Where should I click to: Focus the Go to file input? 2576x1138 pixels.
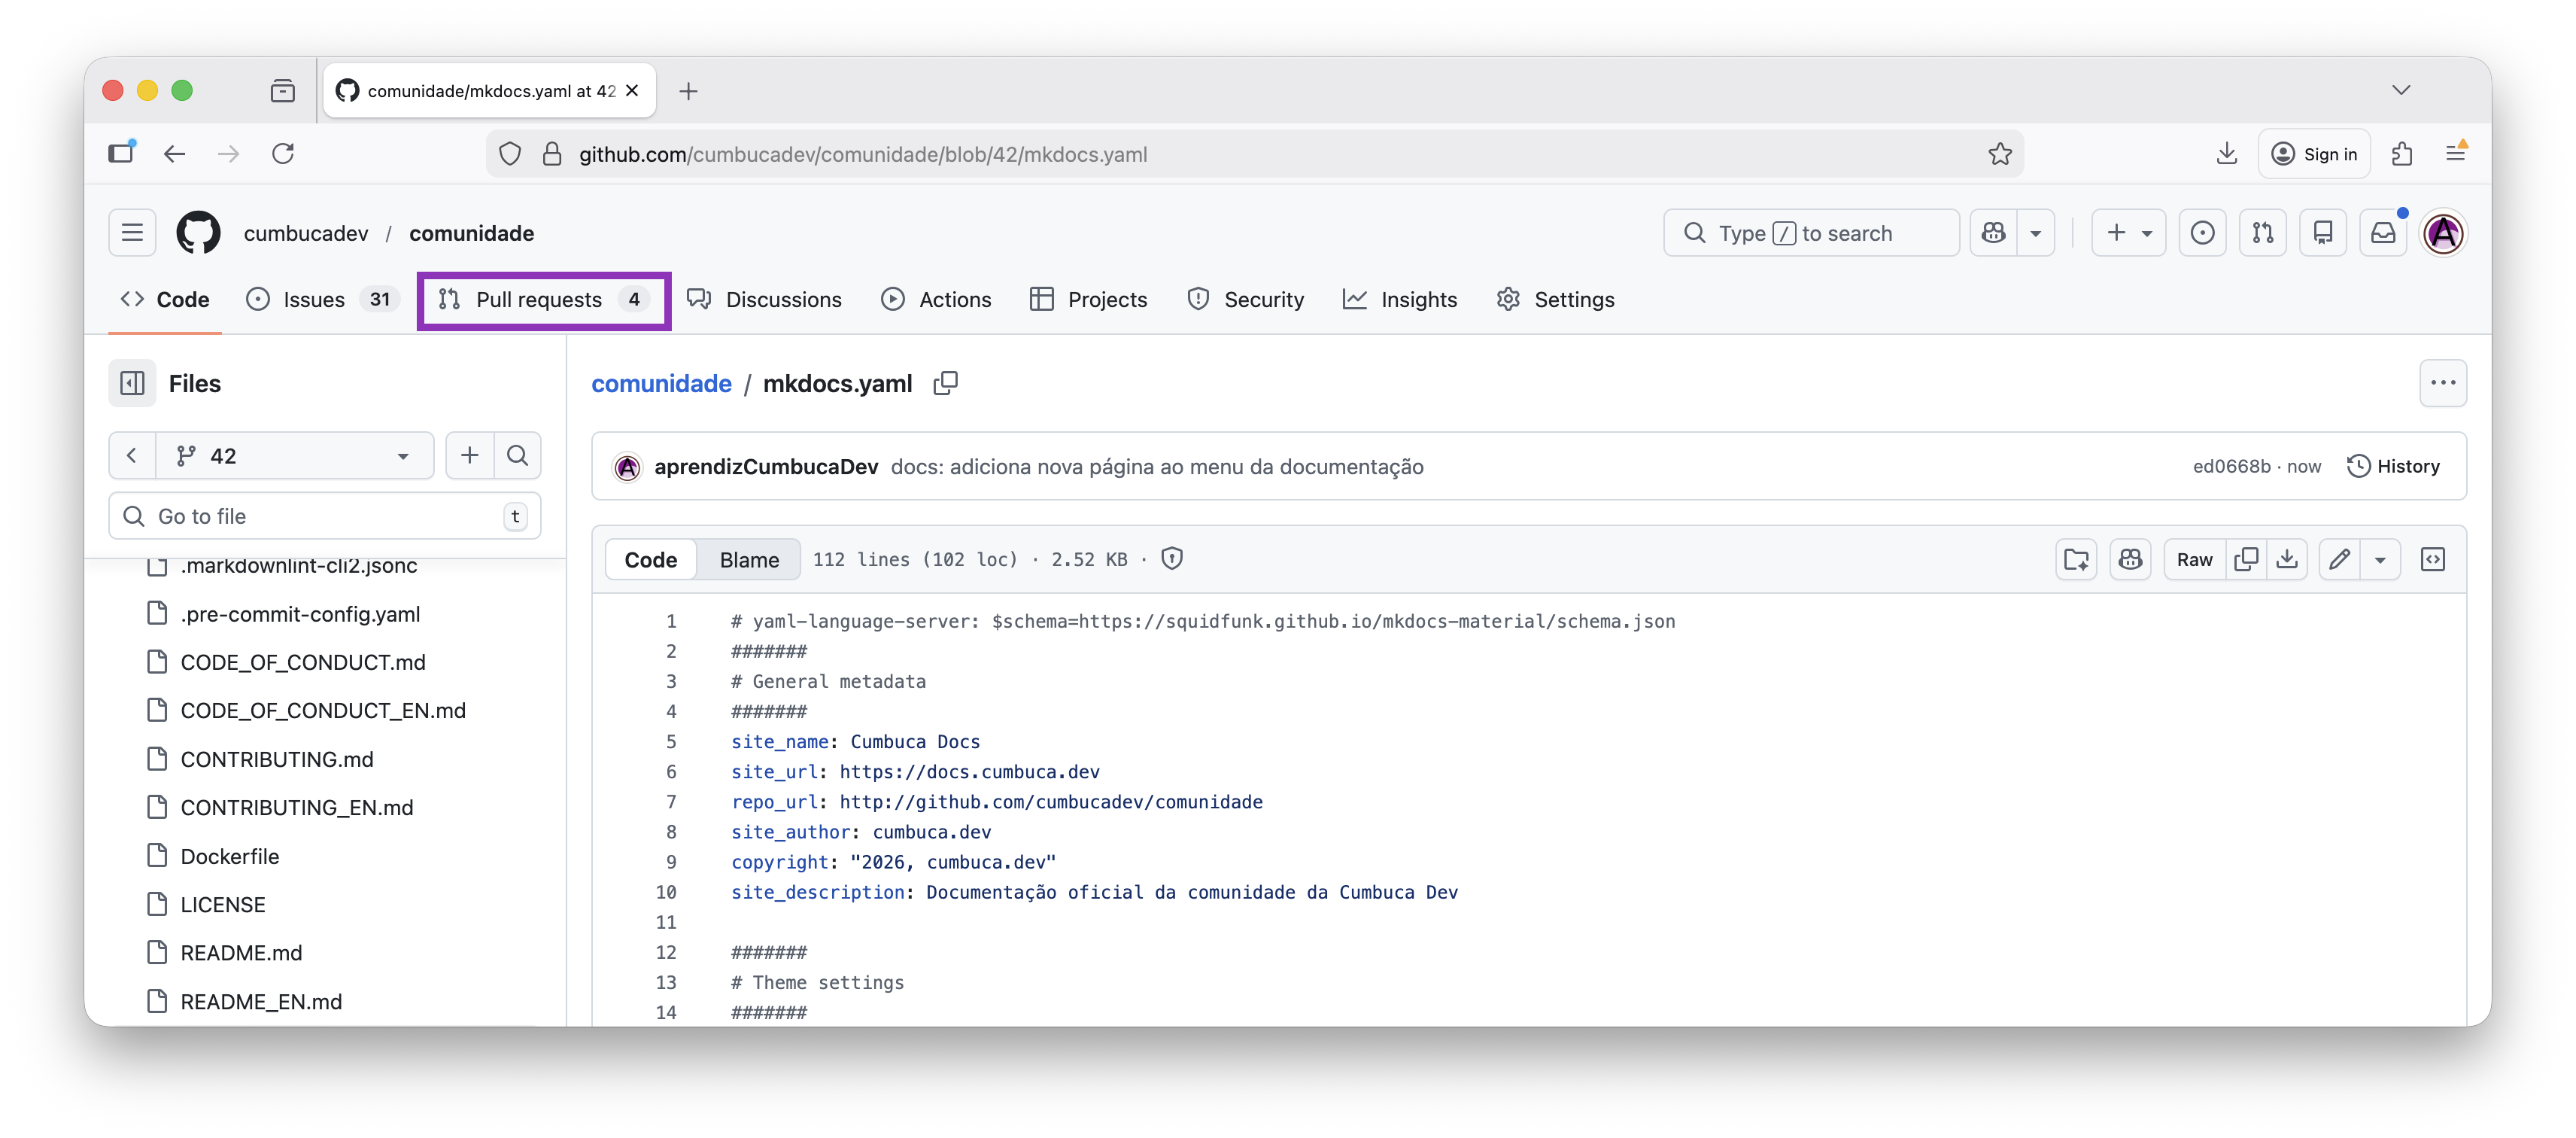pos(325,516)
